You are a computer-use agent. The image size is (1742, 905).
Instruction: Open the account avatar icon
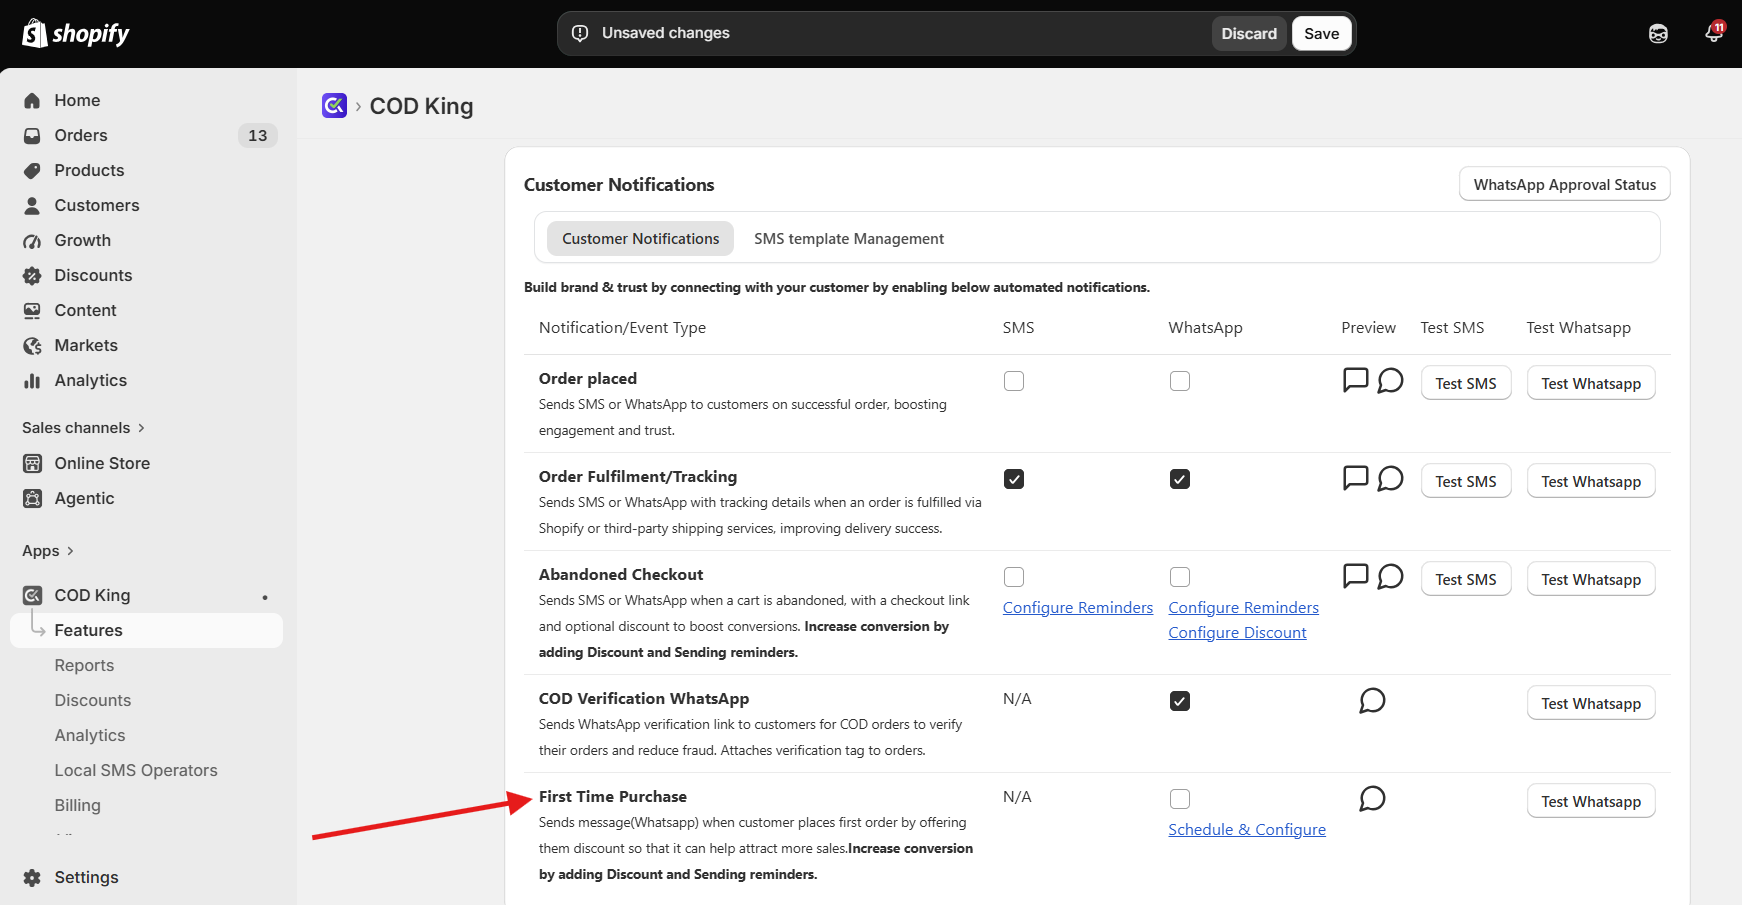[x=1658, y=34]
